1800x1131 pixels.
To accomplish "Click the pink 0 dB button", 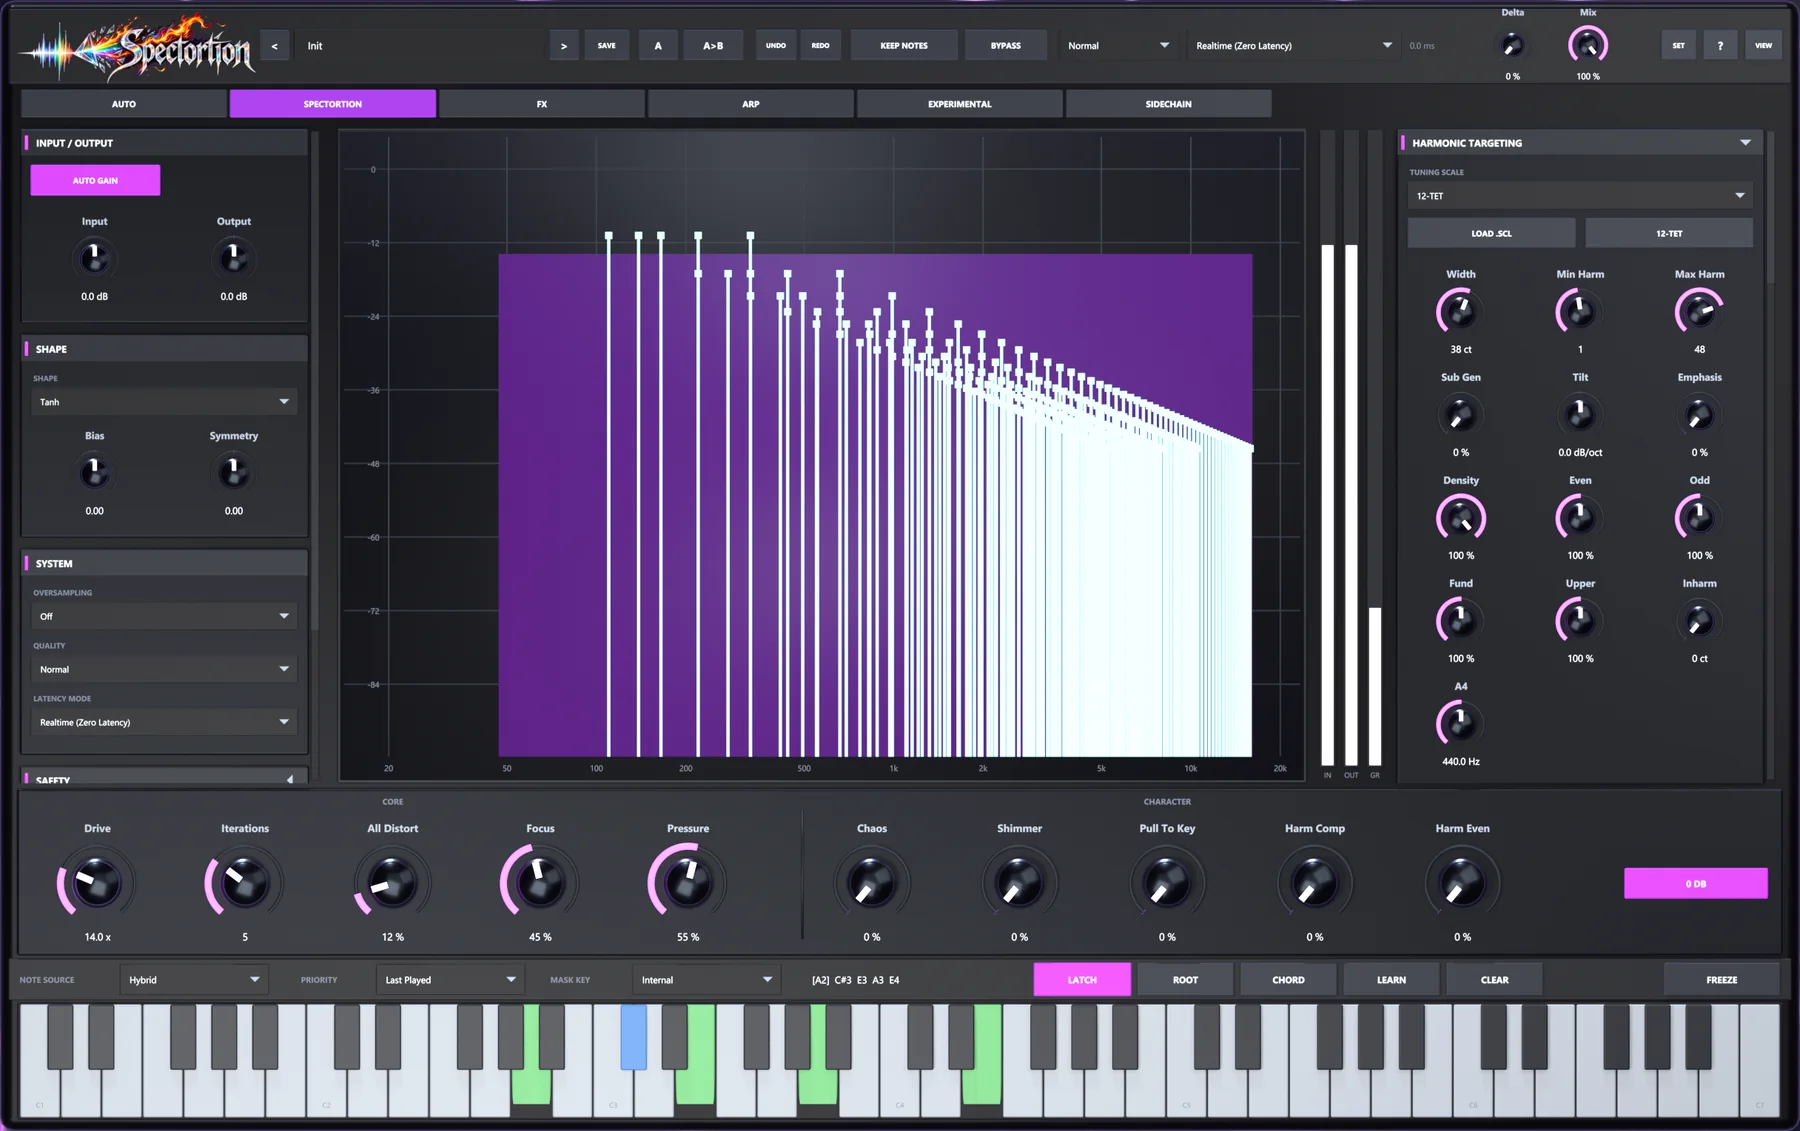I will (x=1696, y=883).
